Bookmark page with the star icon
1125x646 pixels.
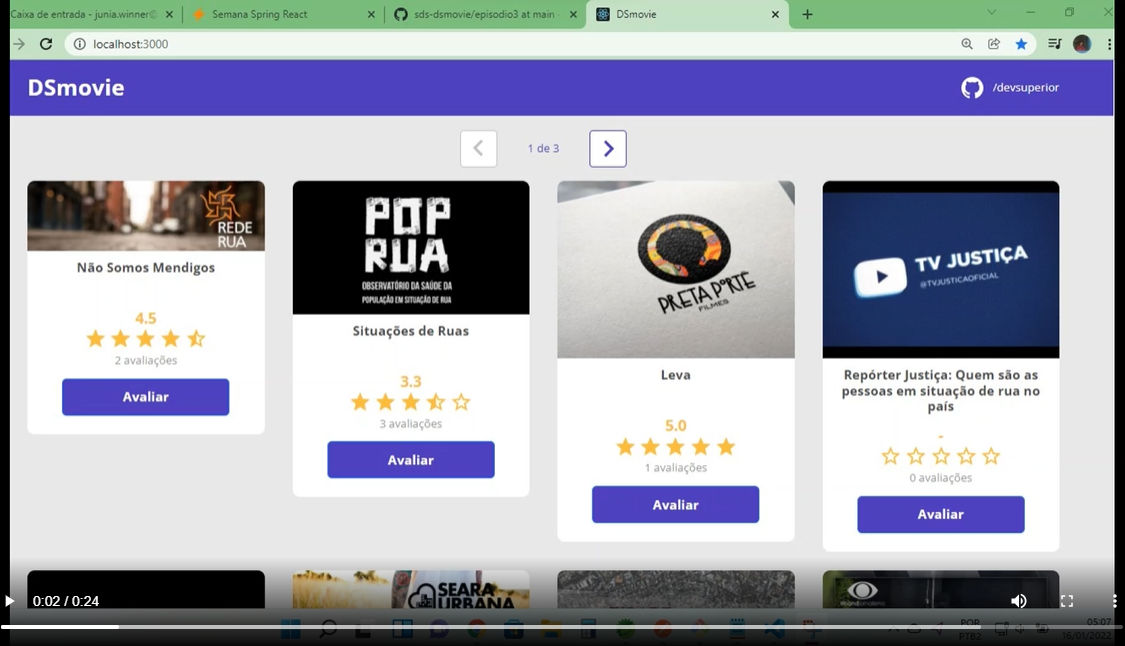1021,44
